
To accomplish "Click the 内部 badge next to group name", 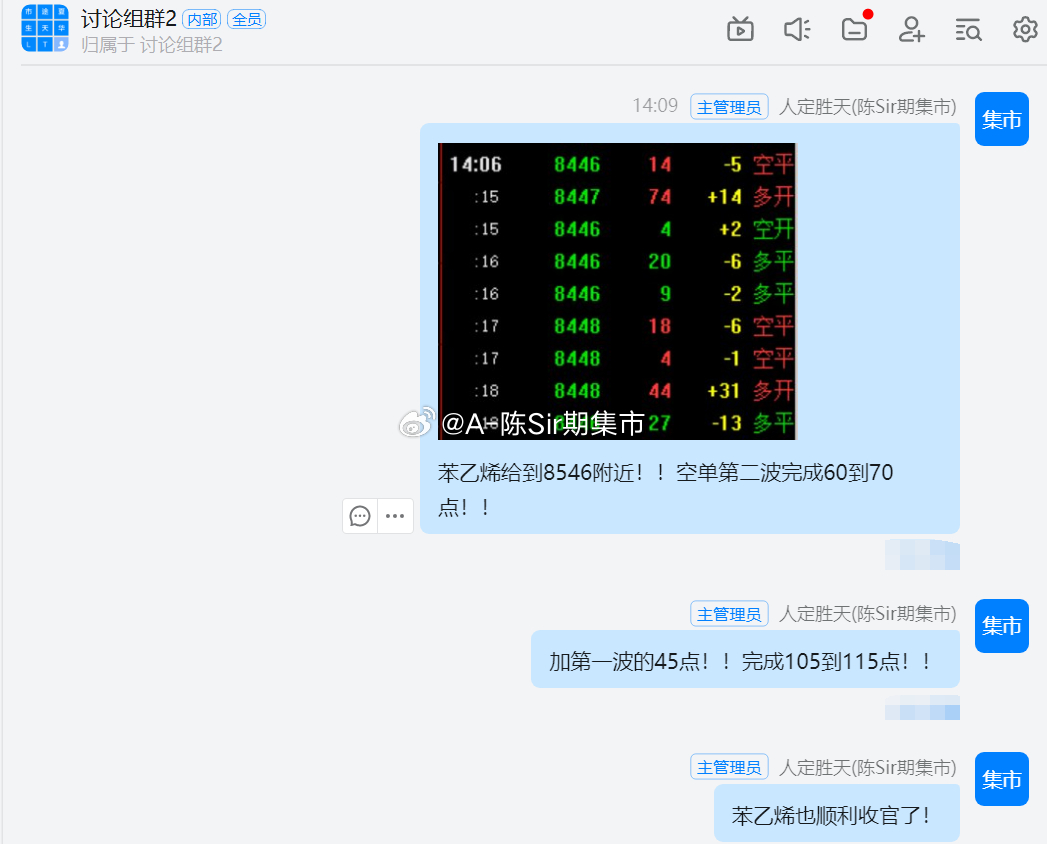I will point(202,18).
